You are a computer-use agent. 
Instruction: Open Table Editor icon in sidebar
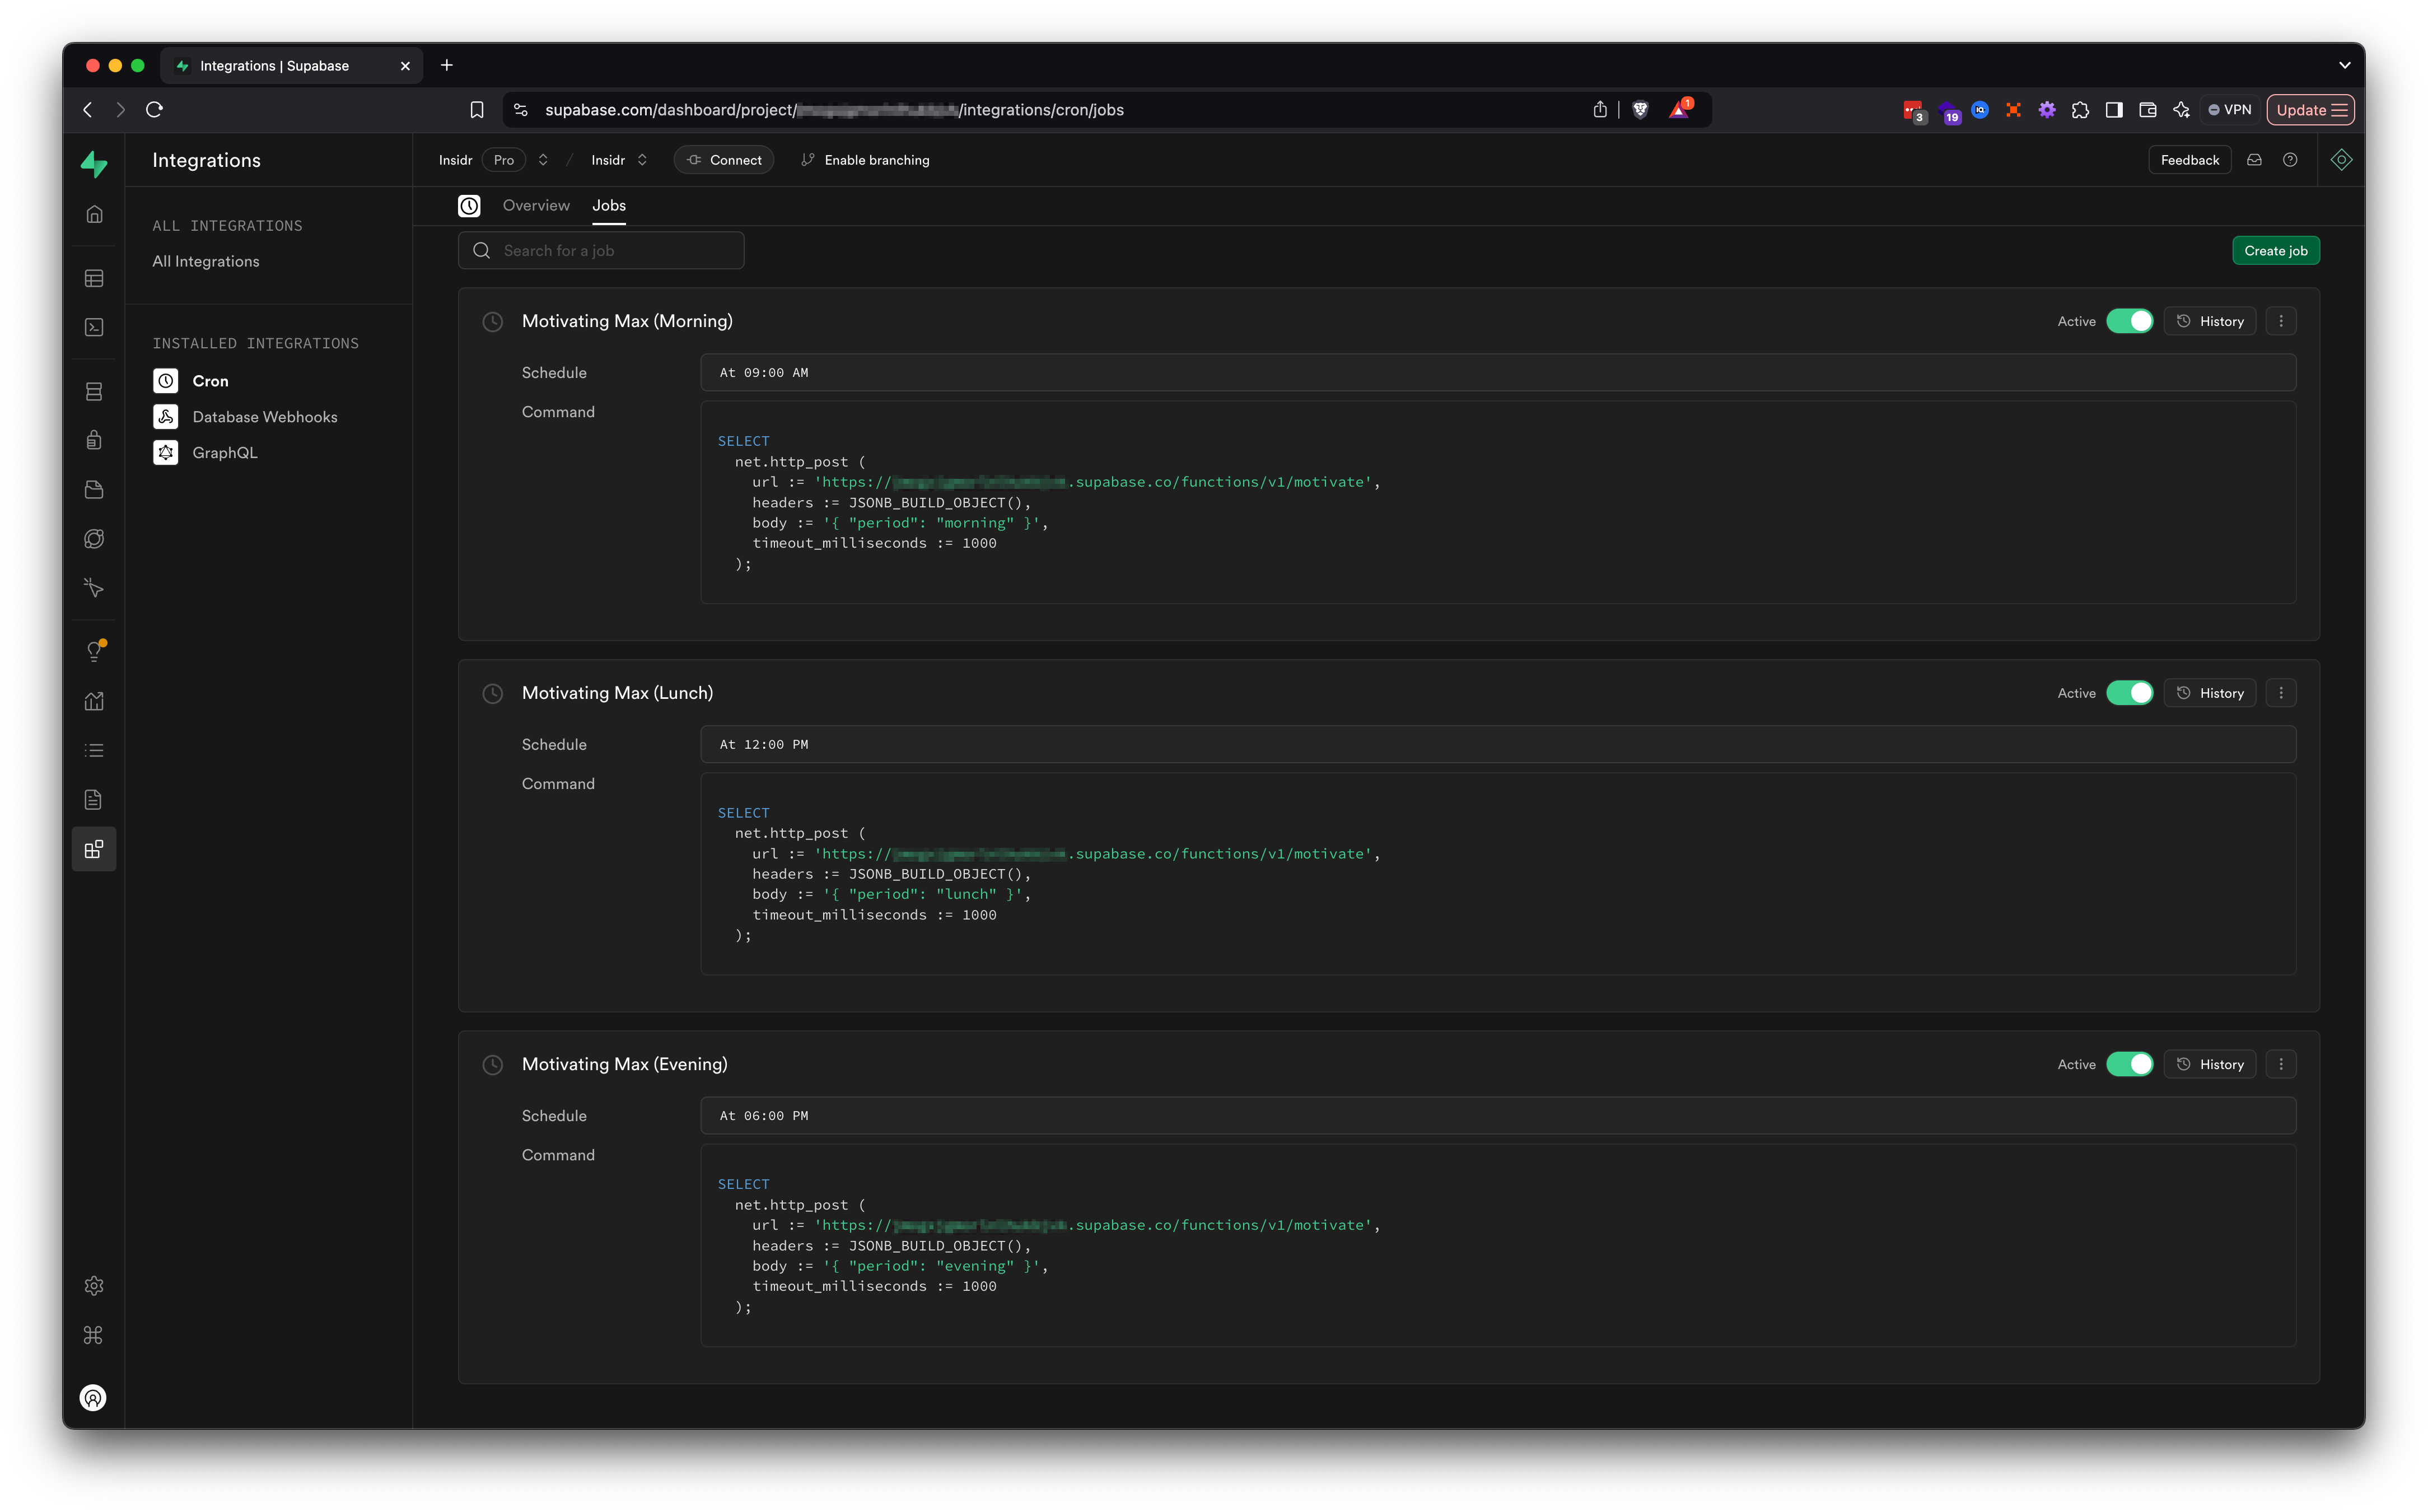point(94,278)
